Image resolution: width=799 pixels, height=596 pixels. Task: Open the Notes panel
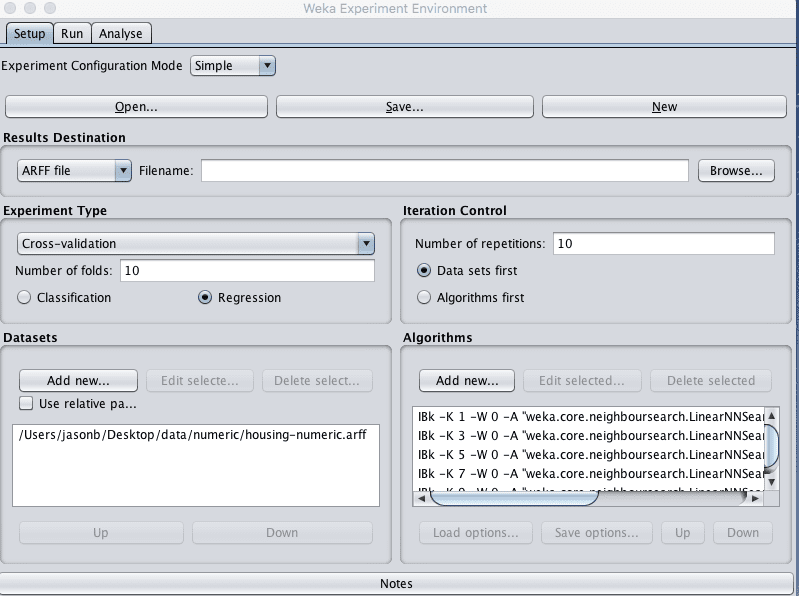pyautogui.click(x=396, y=583)
